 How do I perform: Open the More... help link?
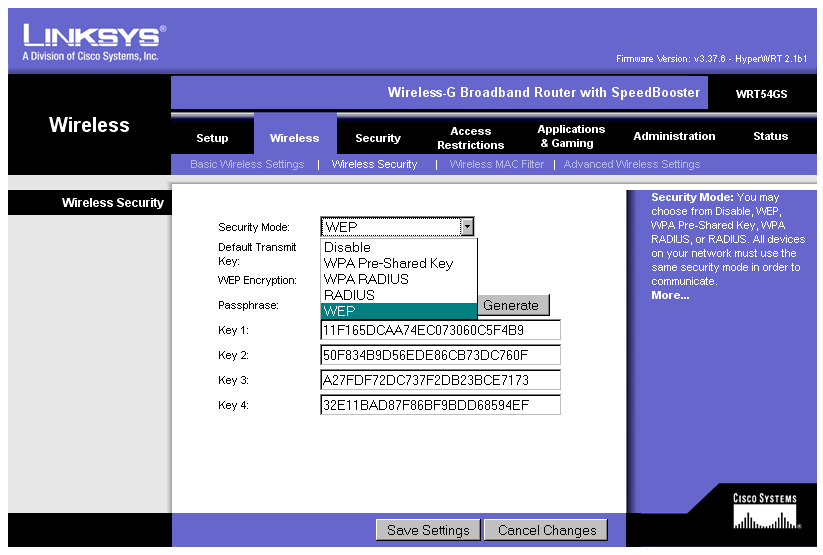670,295
